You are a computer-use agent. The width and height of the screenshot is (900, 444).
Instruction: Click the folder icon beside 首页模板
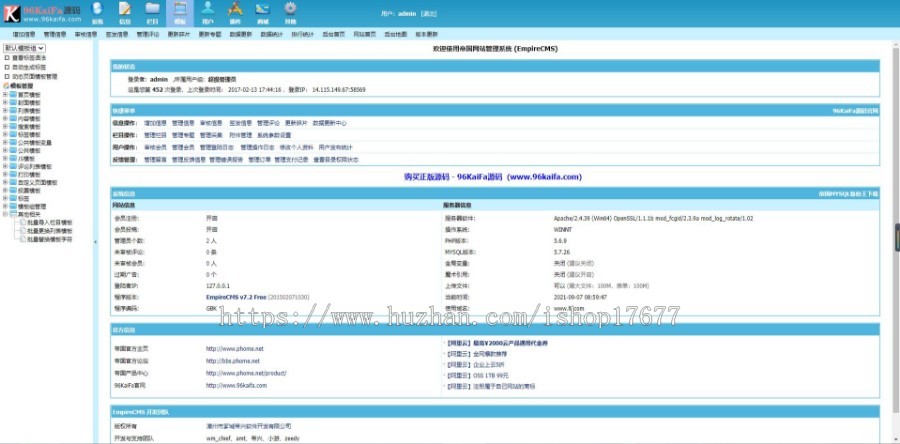point(13,95)
